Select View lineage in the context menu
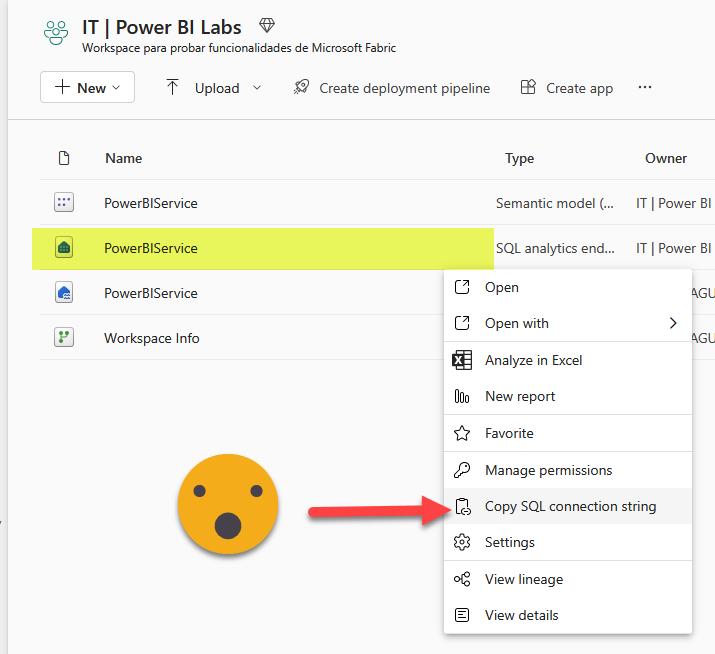Screen dimensions: 715x654 (x=523, y=579)
